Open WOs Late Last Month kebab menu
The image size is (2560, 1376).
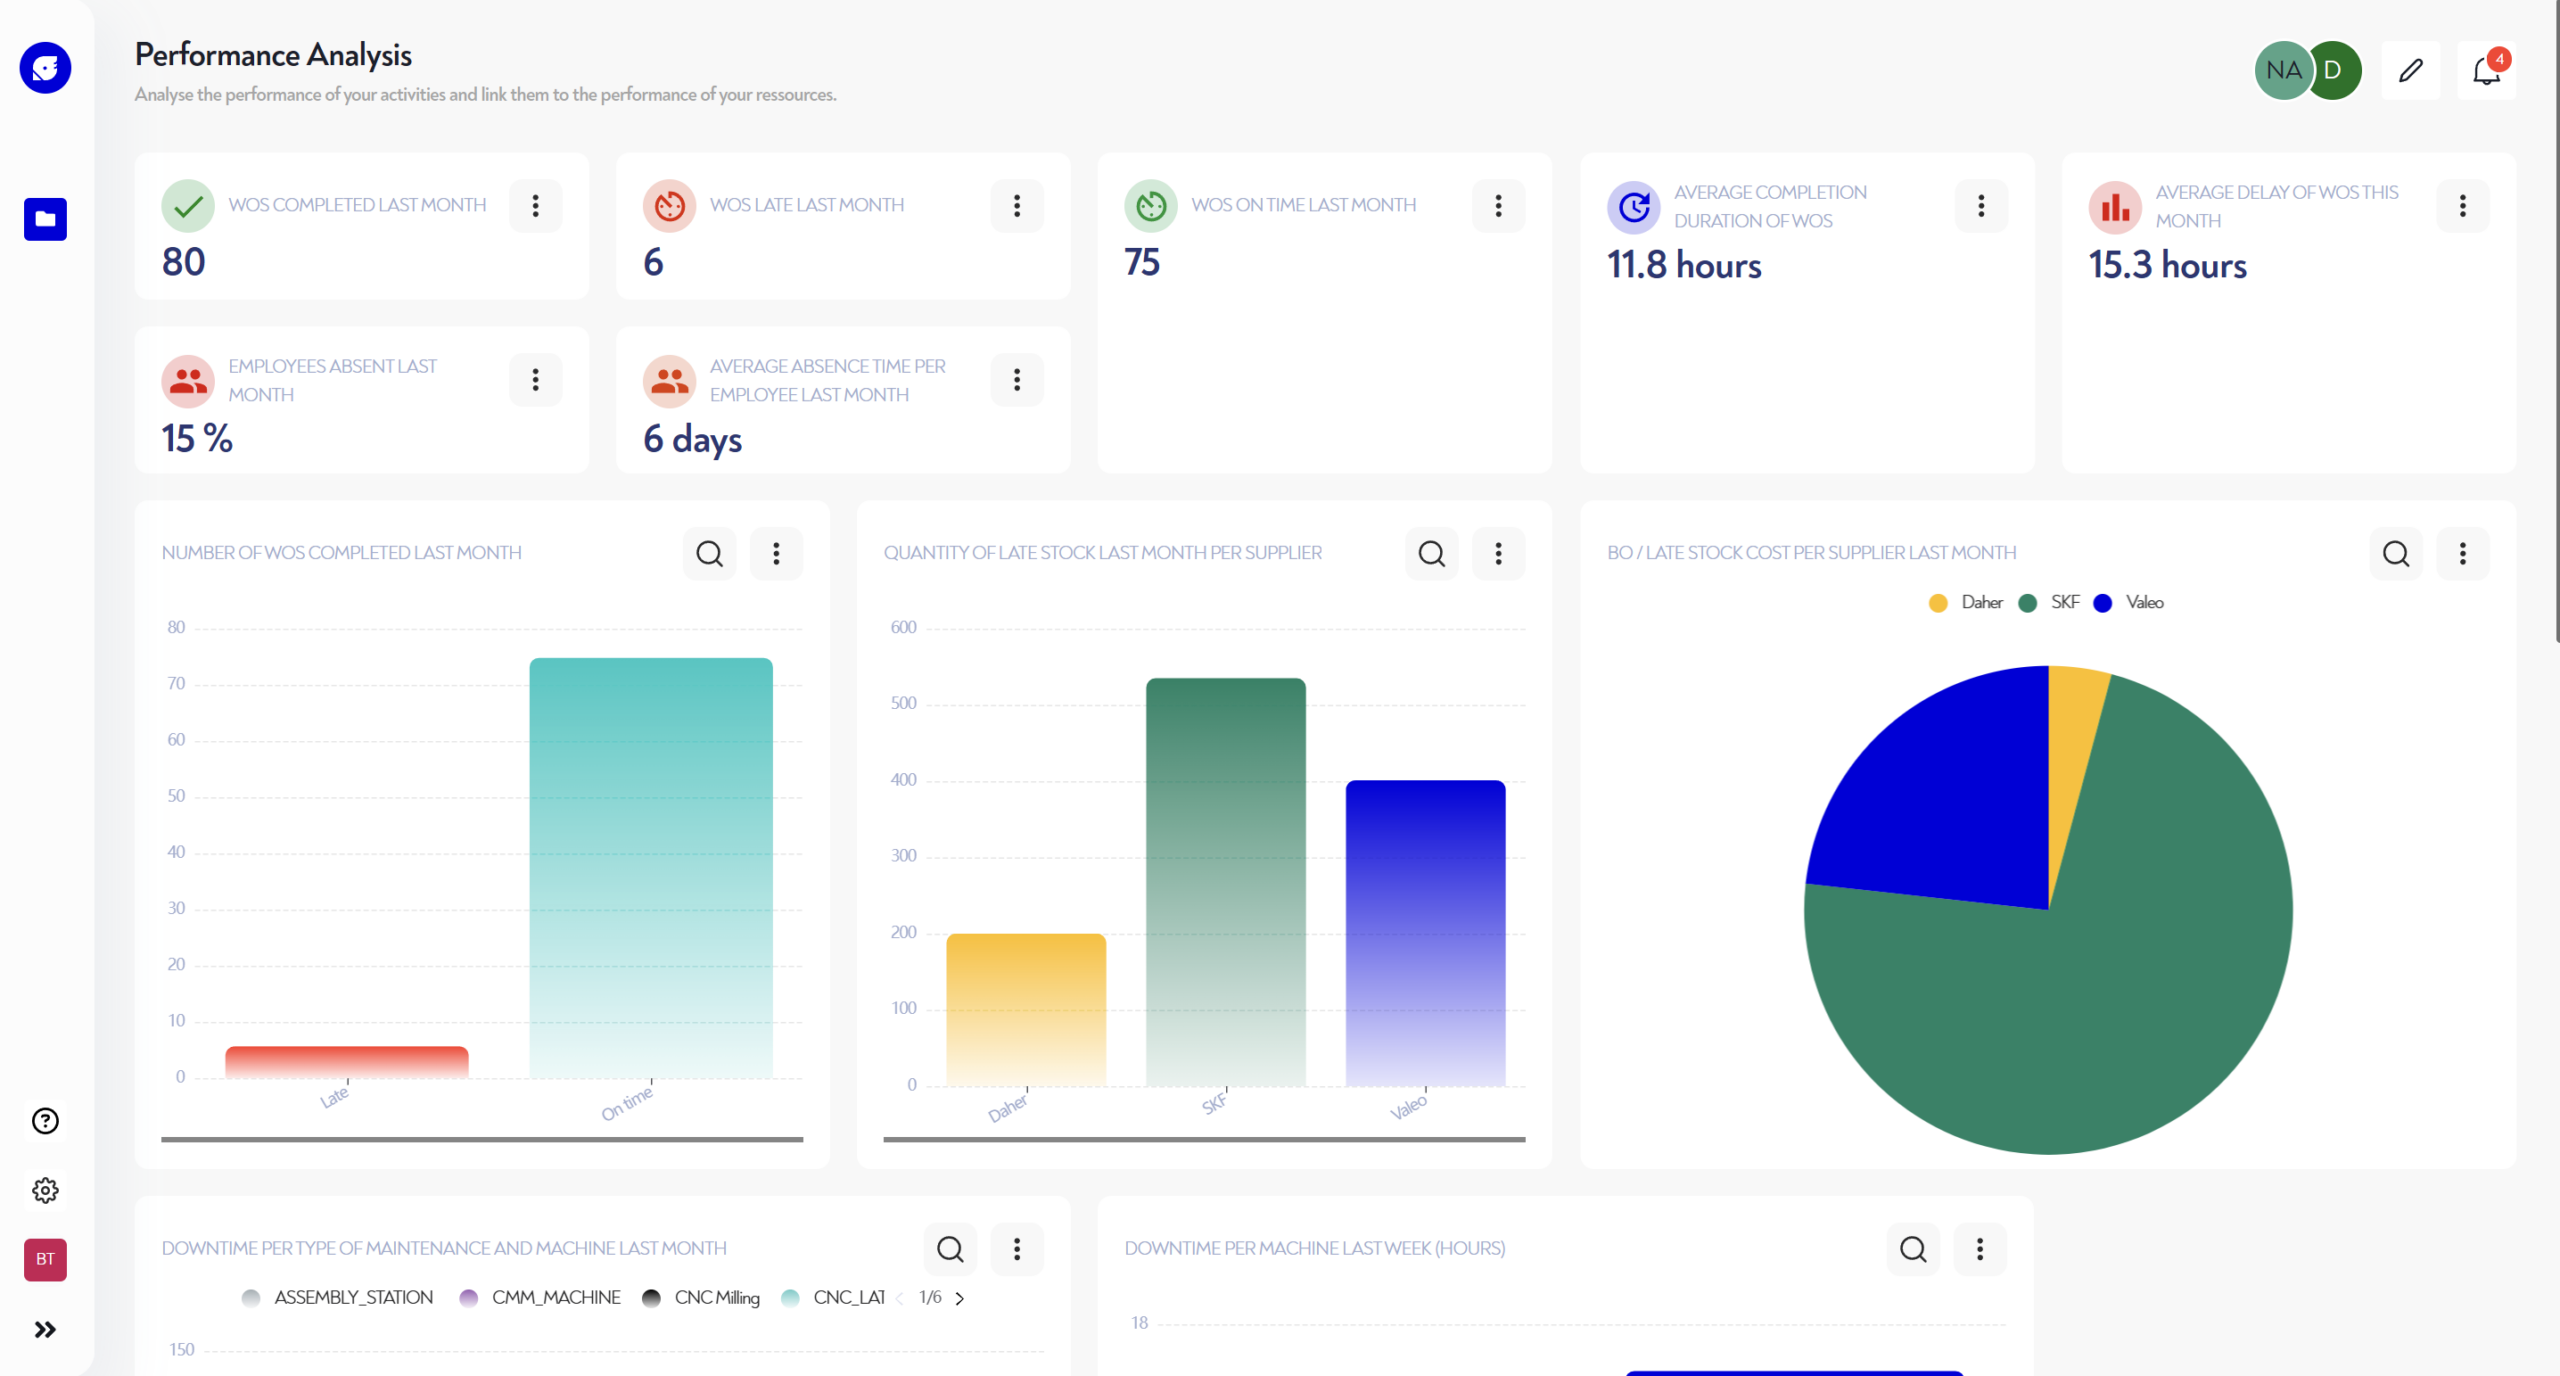pos(1016,206)
